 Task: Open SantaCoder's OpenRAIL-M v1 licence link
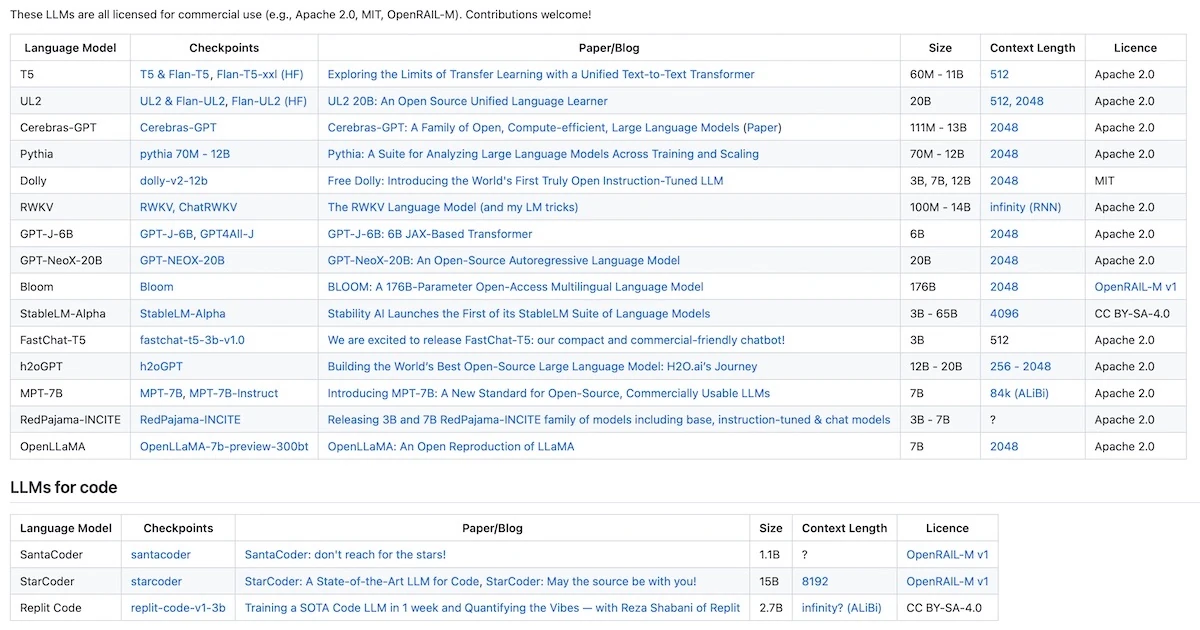947,554
